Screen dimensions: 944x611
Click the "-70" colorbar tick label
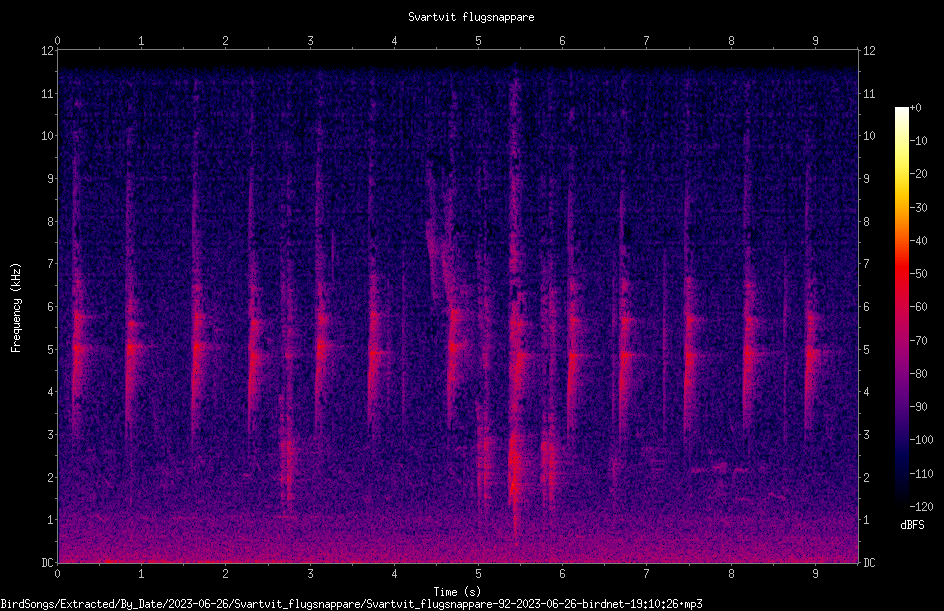tap(919, 341)
